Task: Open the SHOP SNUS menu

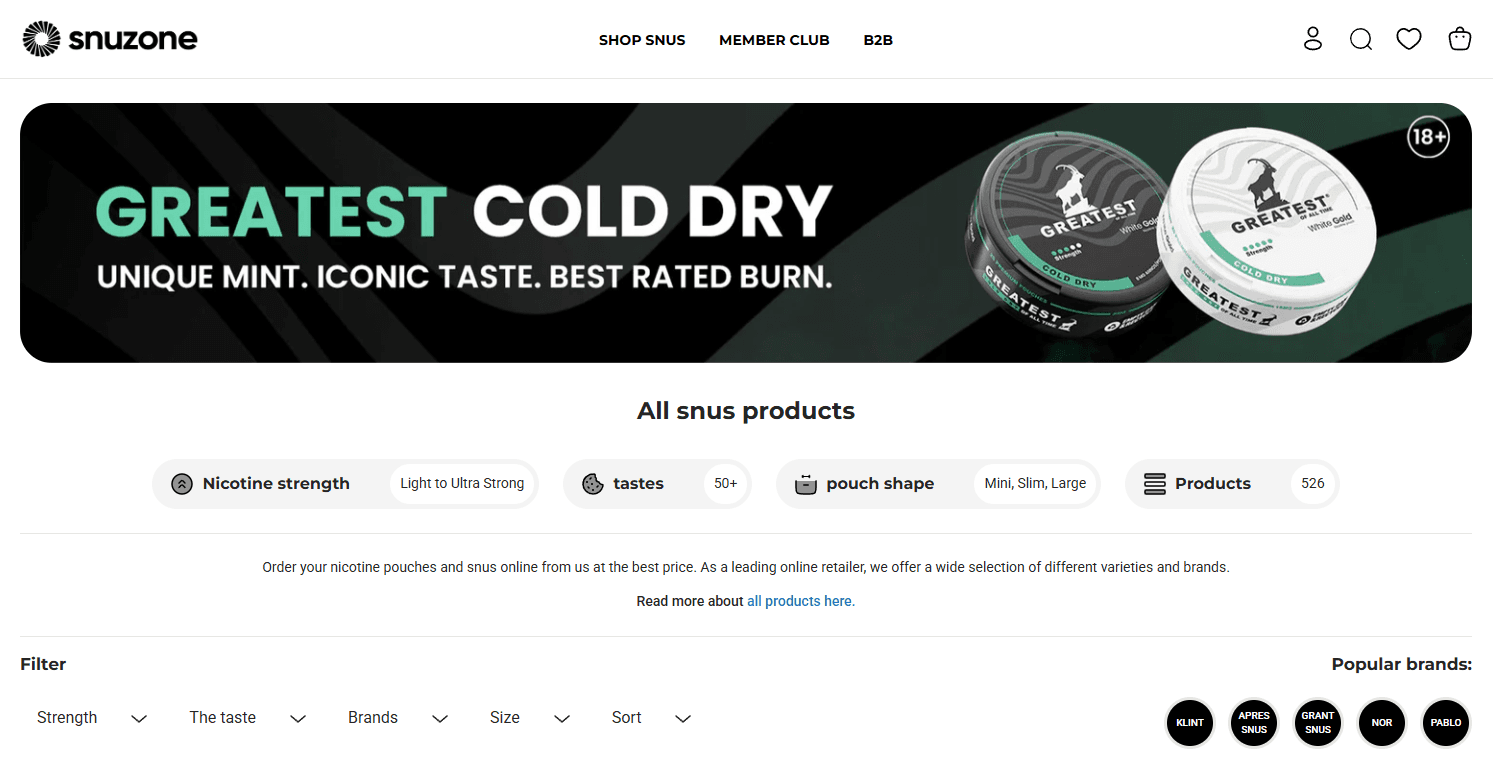Action: click(642, 41)
